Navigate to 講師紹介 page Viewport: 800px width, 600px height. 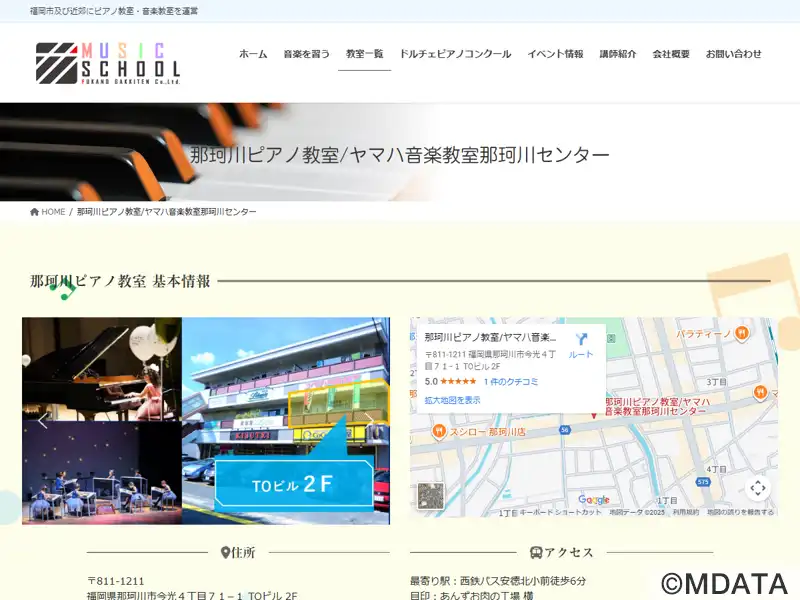(618, 54)
